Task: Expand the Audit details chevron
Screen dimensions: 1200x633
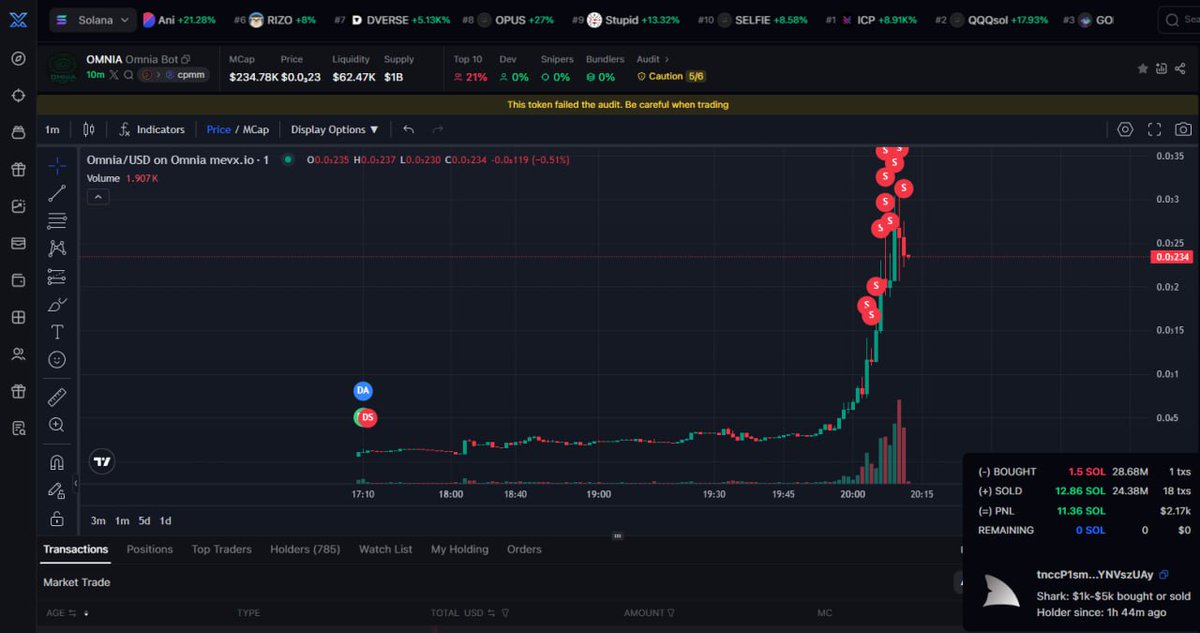Action: (x=668, y=60)
